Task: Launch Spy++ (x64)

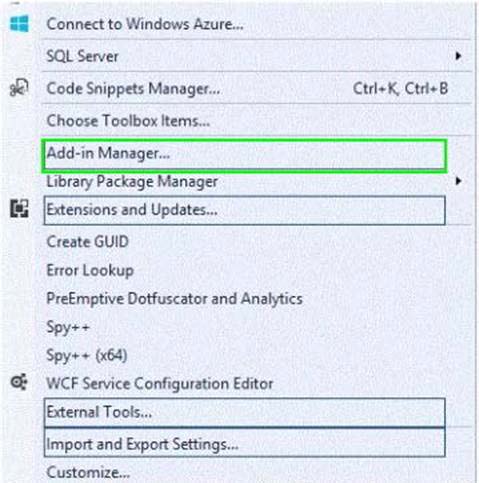Action: (87, 355)
